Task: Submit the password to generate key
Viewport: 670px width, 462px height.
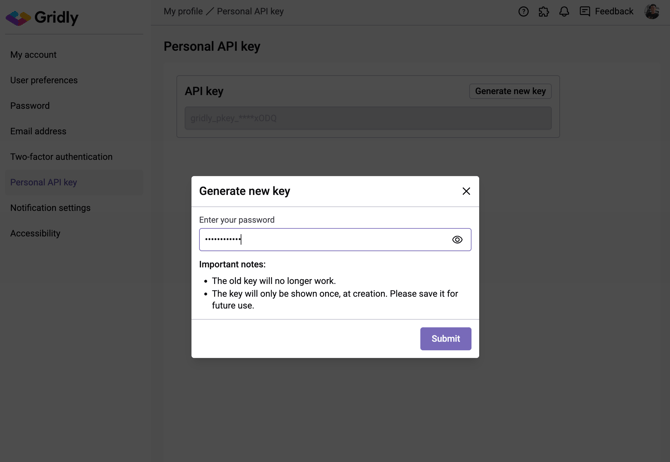Action: 446,338
